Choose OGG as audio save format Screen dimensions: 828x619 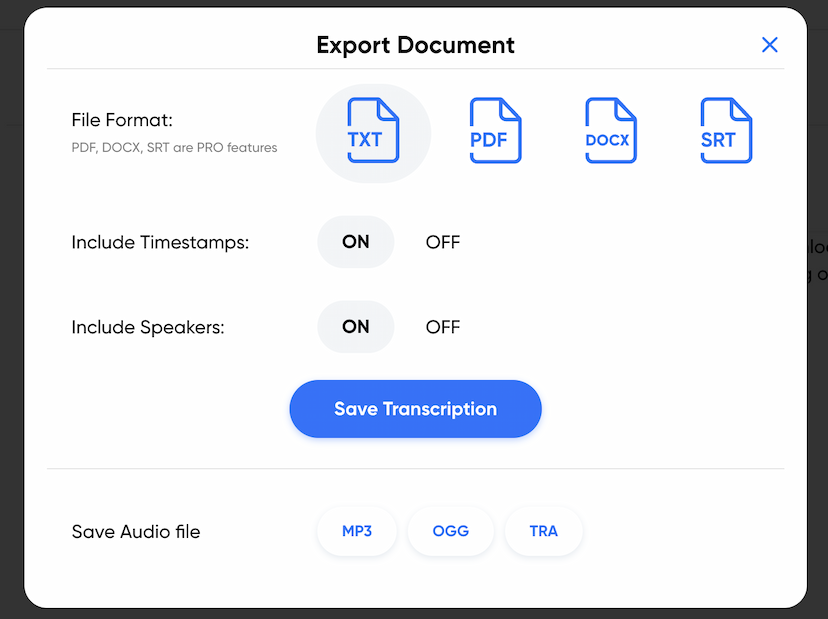pos(450,531)
